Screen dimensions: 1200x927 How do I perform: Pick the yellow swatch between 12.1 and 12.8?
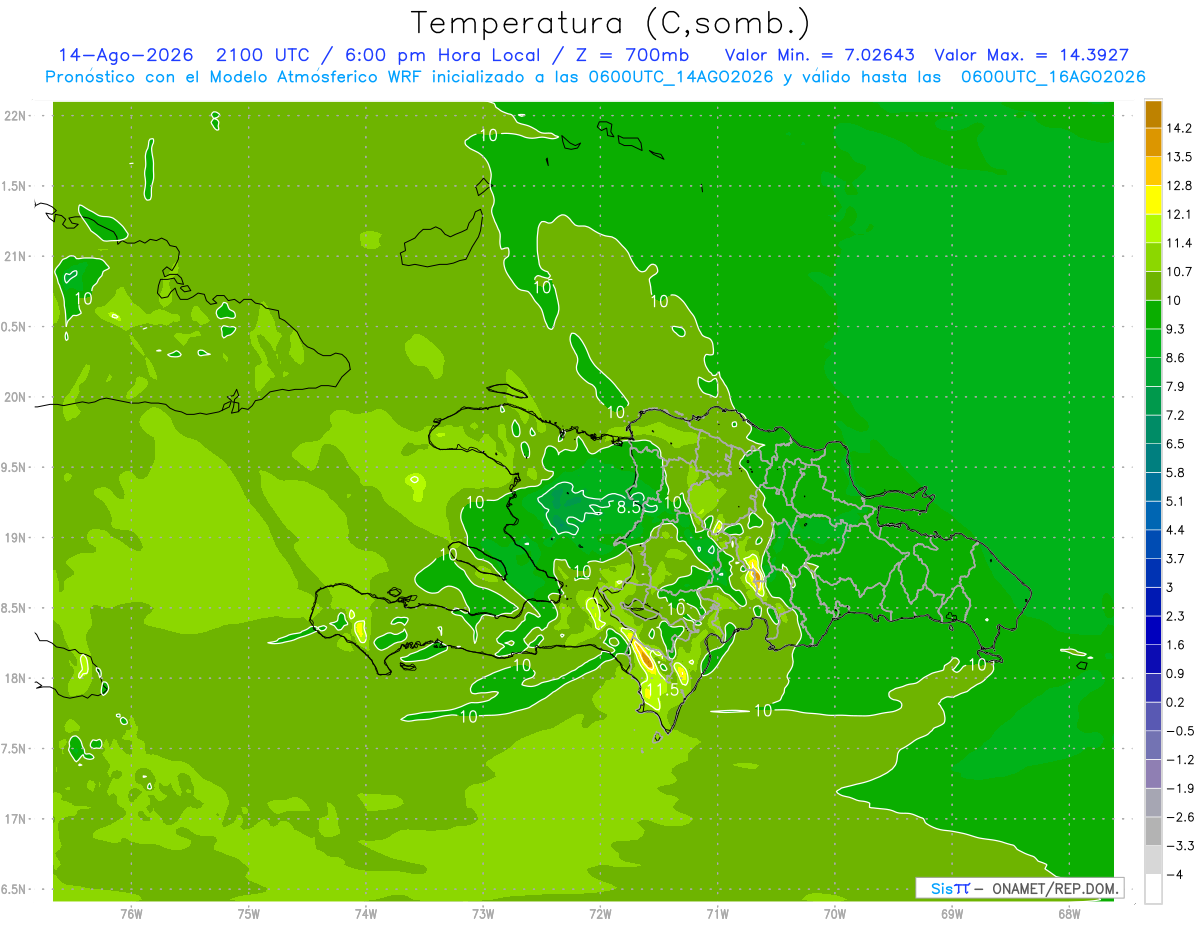tap(1153, 200)
